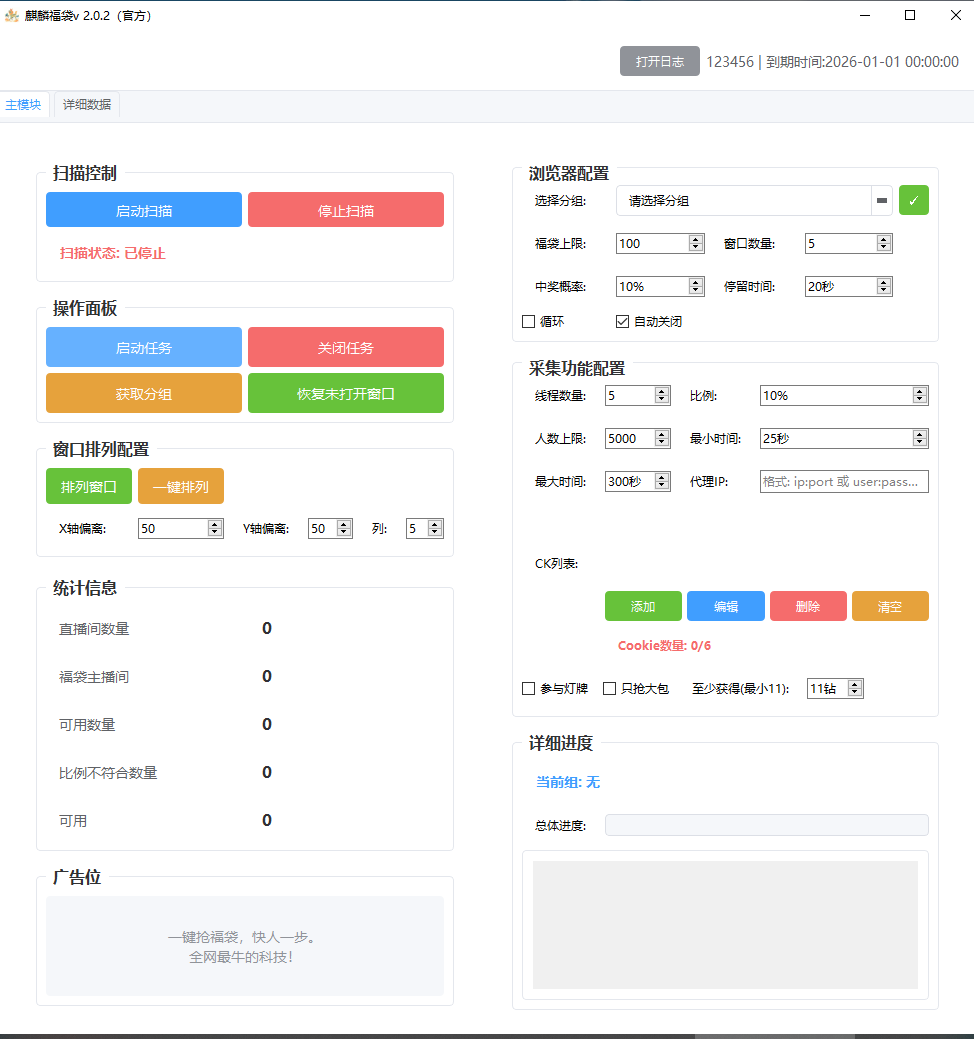The width and height of the screenshot is (974, 1039).
Task: Open the log with 打开日志
Action: tap(660, 61)
